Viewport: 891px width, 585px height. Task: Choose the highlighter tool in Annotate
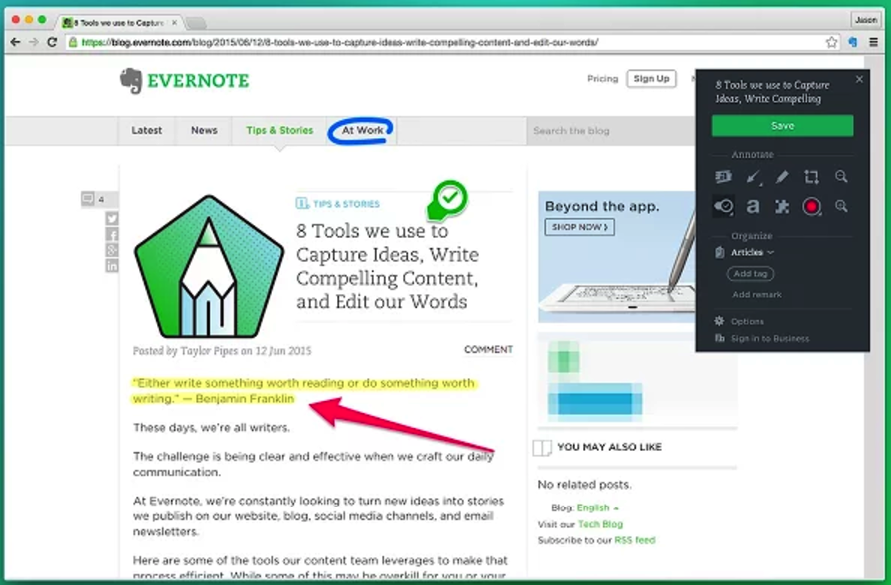(782, 177)
